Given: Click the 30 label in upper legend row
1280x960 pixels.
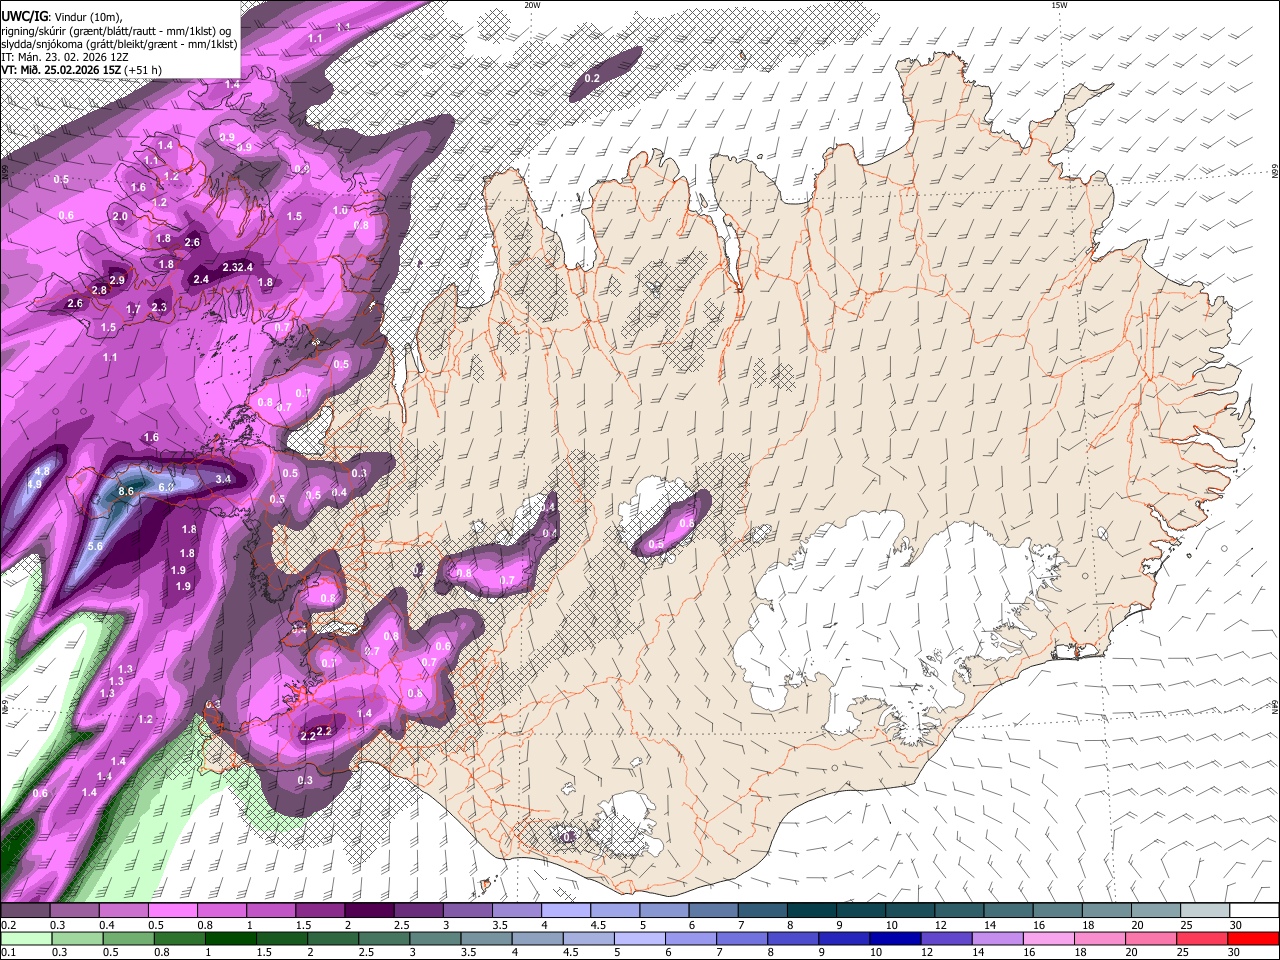Looking at the screenshot, I should tap(1236, 925).
